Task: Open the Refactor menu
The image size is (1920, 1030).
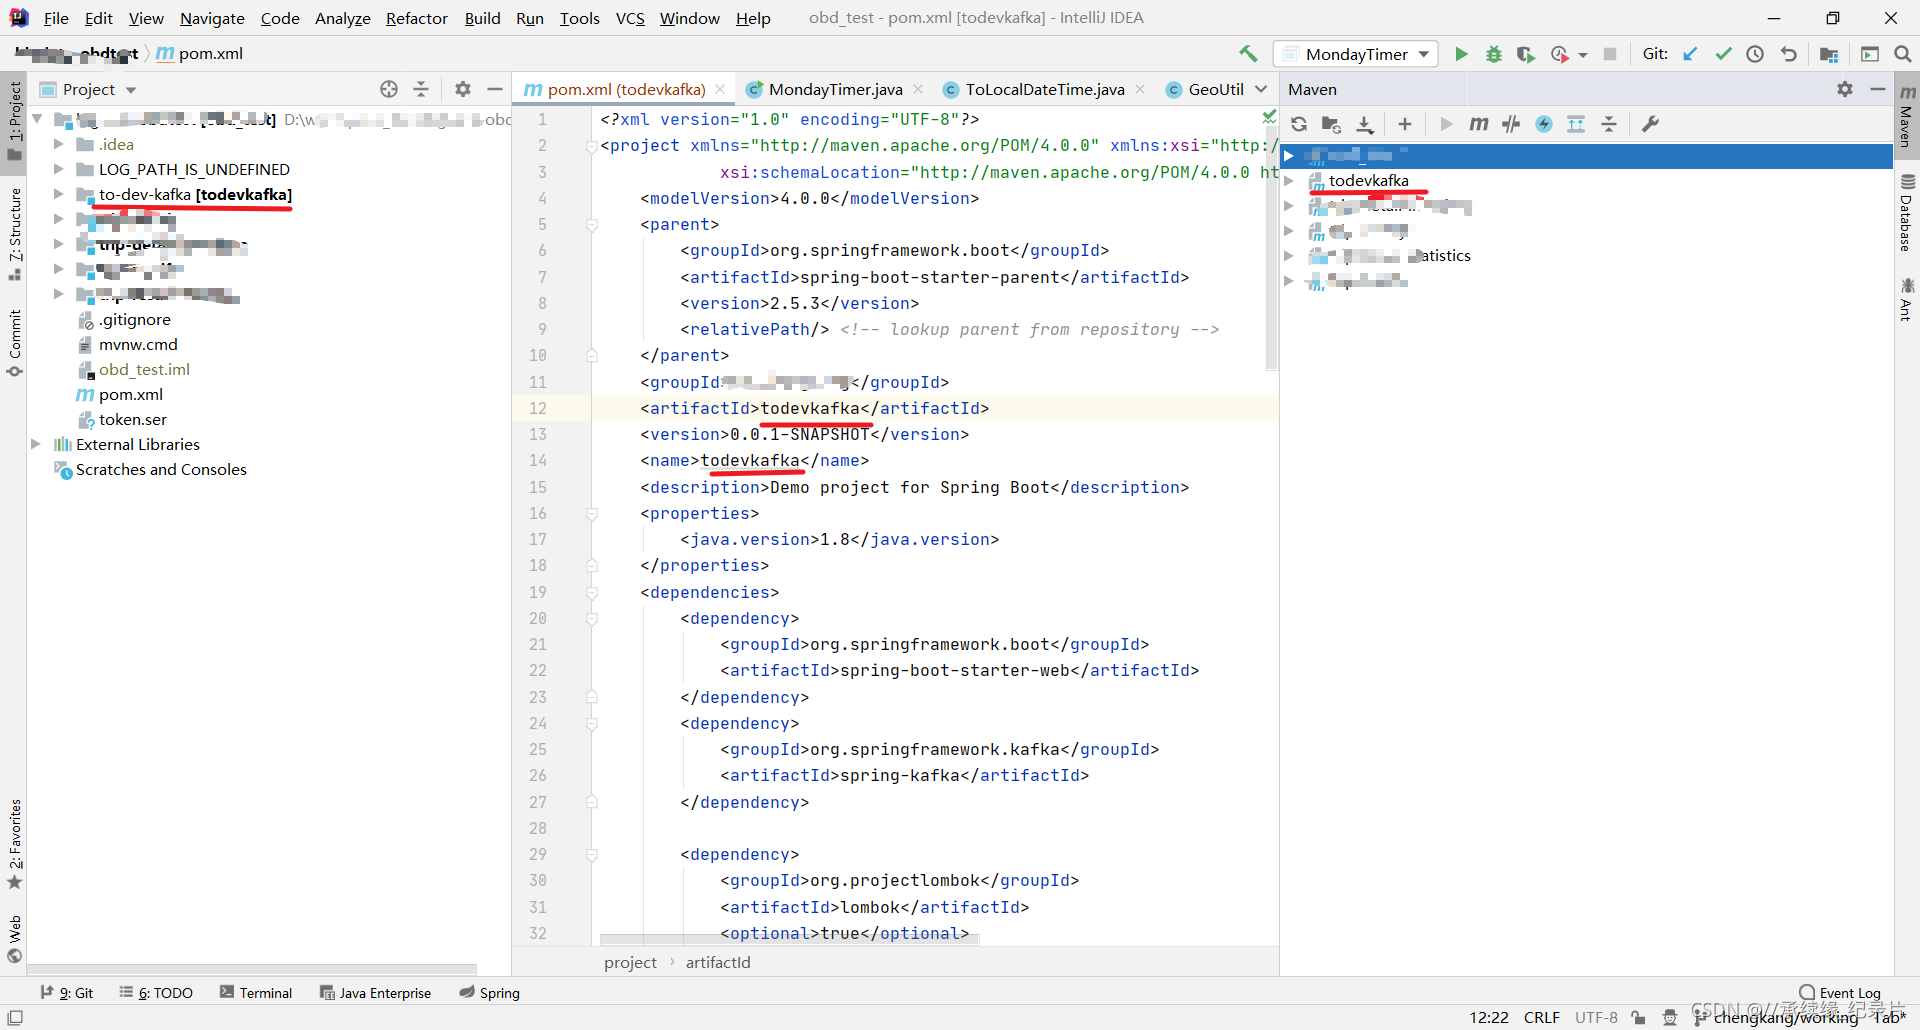Action: click(417, 18)
